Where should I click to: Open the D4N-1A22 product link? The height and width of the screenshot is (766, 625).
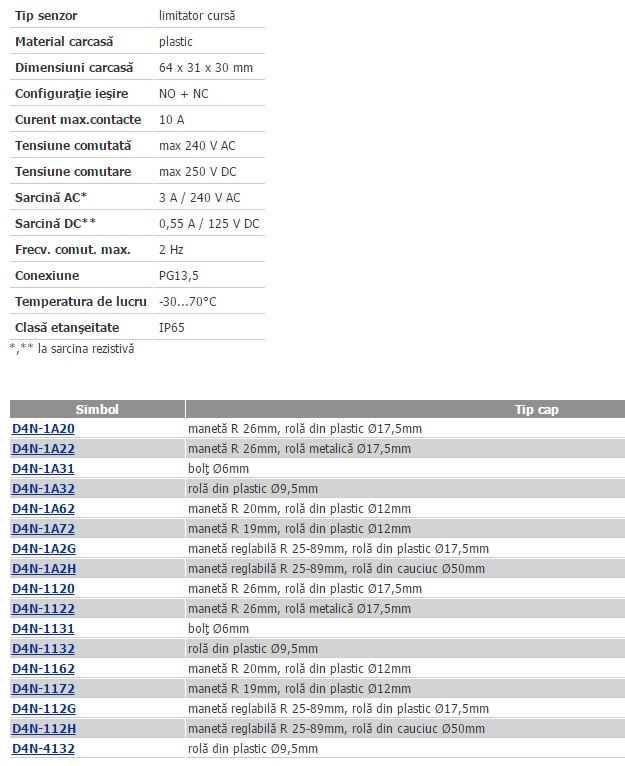click(43, 449)
